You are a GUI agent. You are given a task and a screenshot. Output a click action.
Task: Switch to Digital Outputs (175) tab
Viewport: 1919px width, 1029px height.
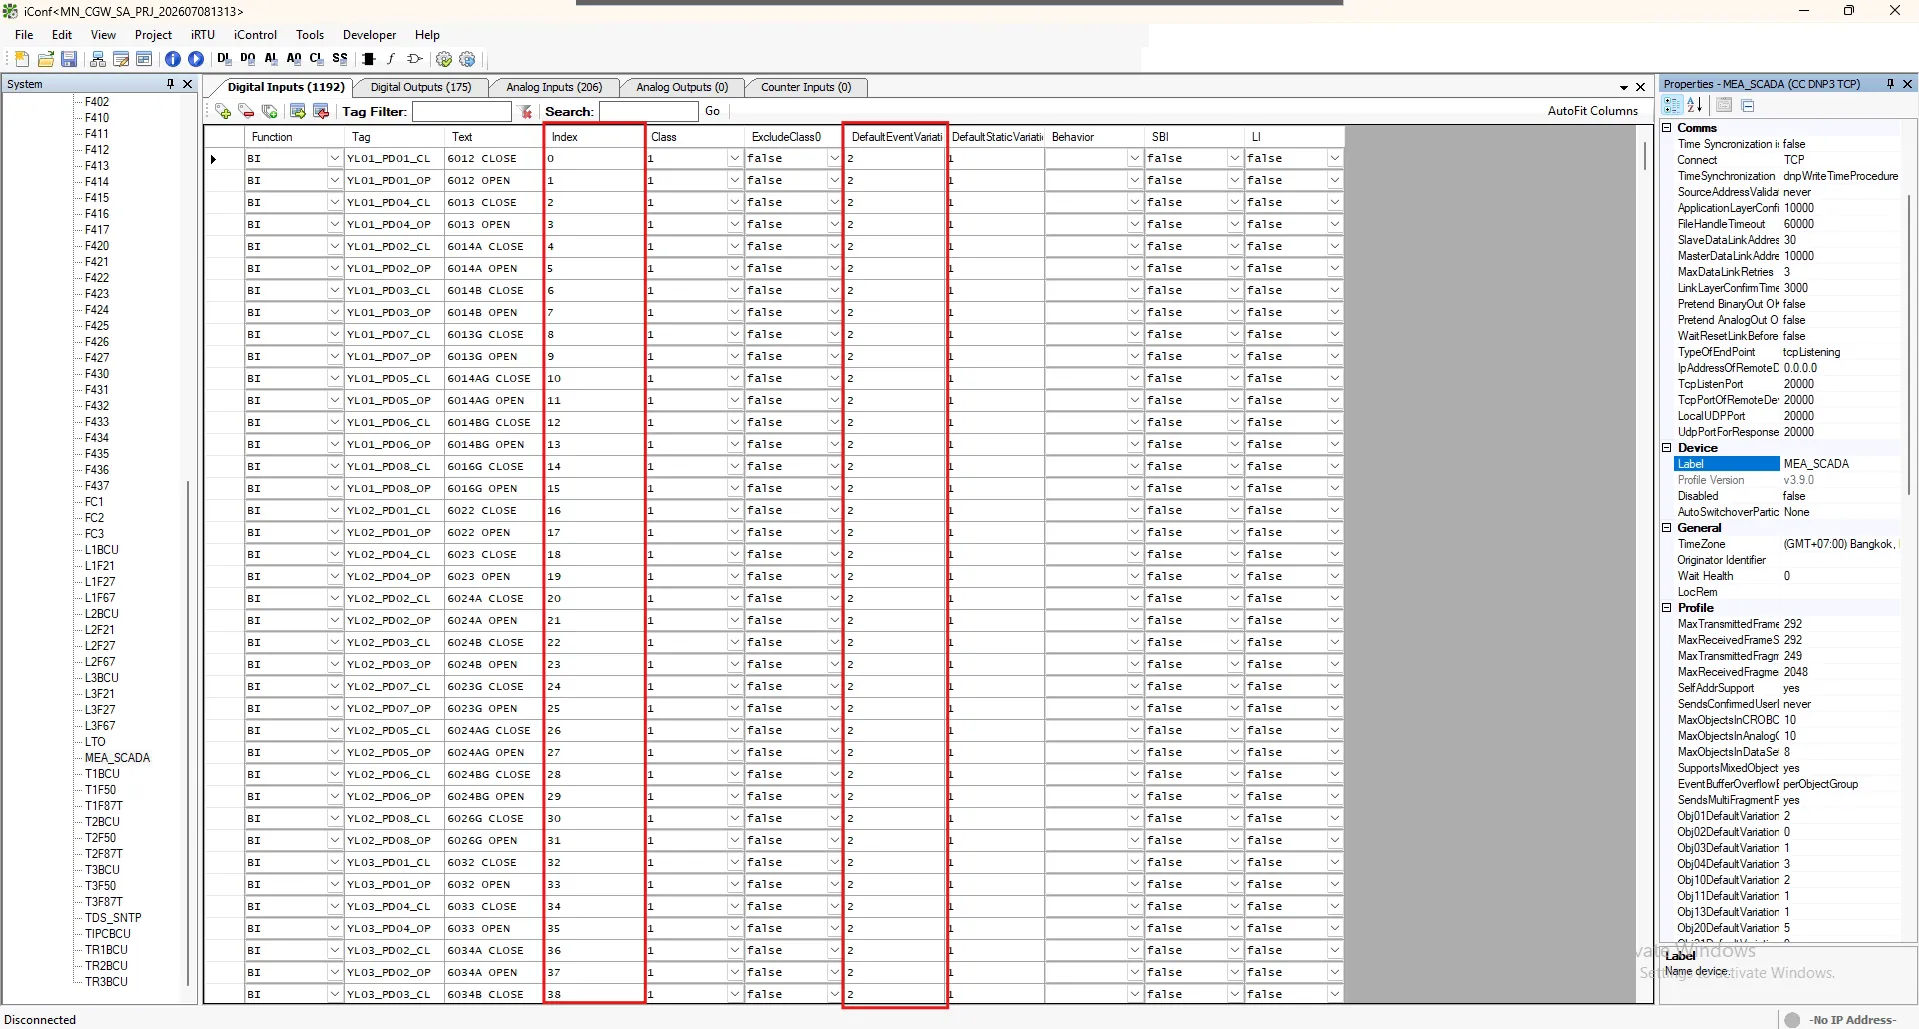point(421,87)
